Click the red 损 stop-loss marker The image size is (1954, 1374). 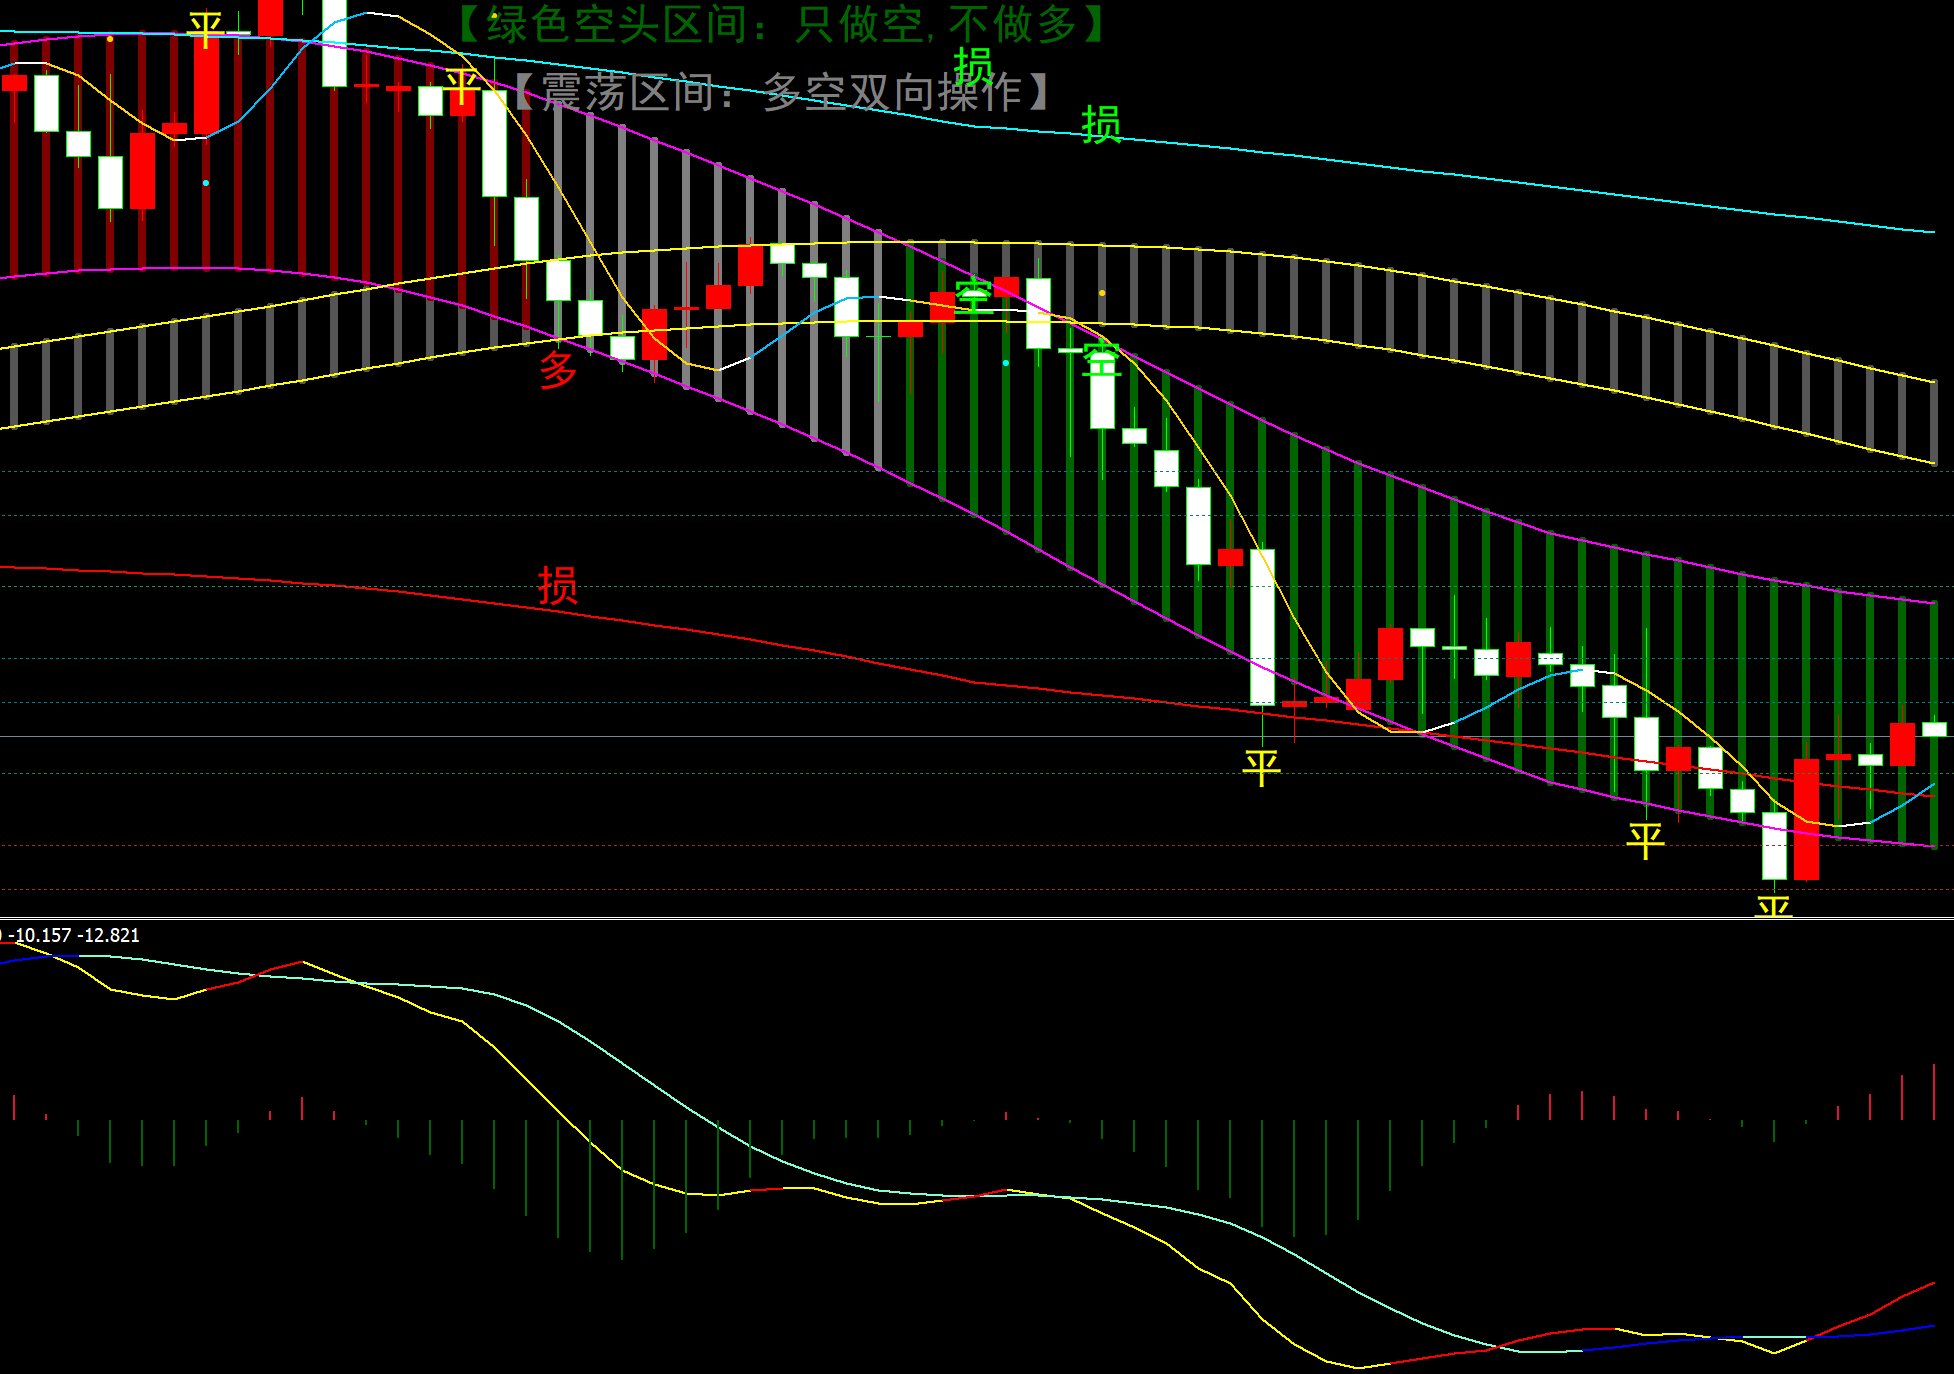coord(558,585)
